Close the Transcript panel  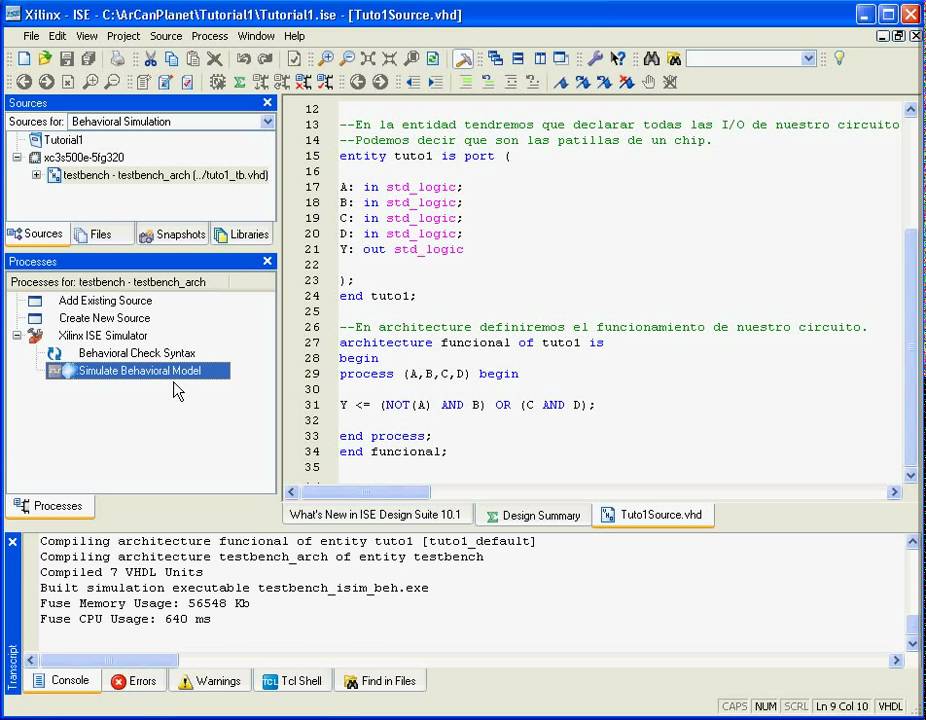[12, 542]
